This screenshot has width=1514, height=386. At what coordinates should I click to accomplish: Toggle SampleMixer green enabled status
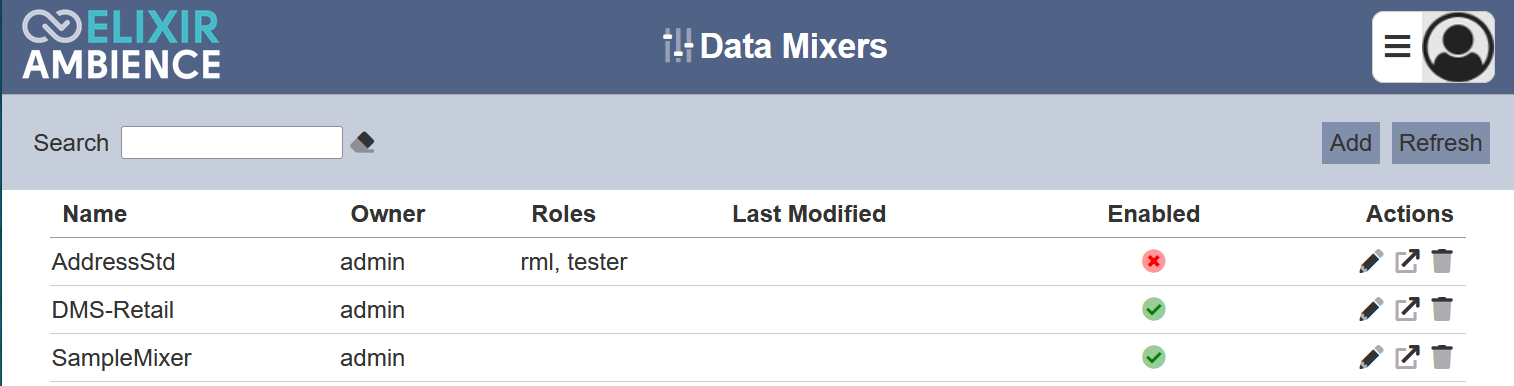tap(1154, 357)
